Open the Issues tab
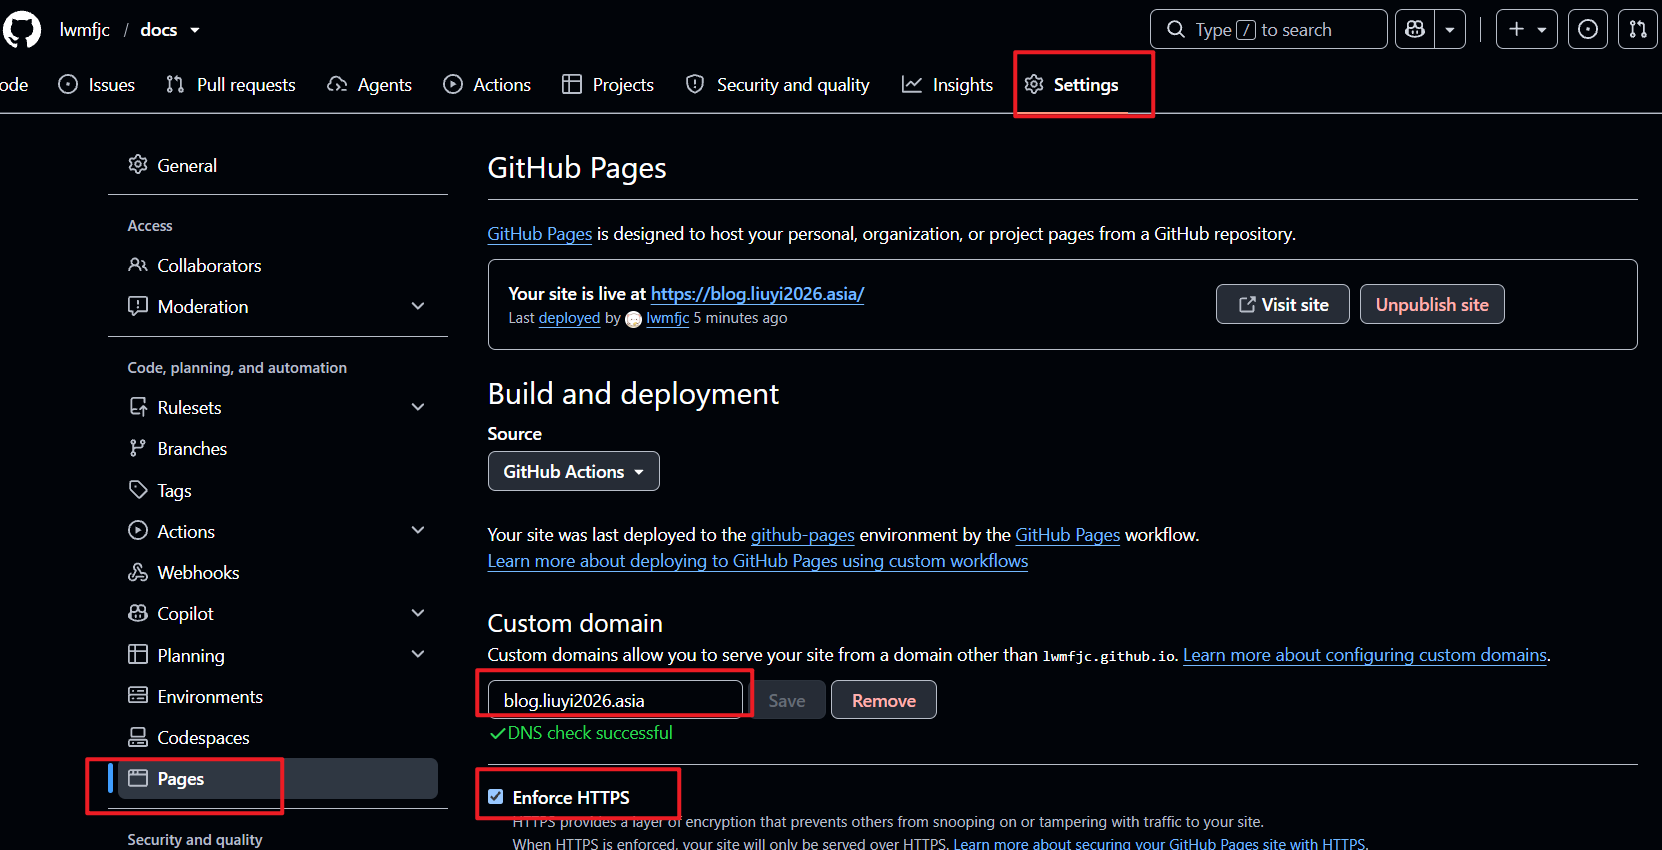This screenshot has width=1662, height=850. [x=97, y=85]
